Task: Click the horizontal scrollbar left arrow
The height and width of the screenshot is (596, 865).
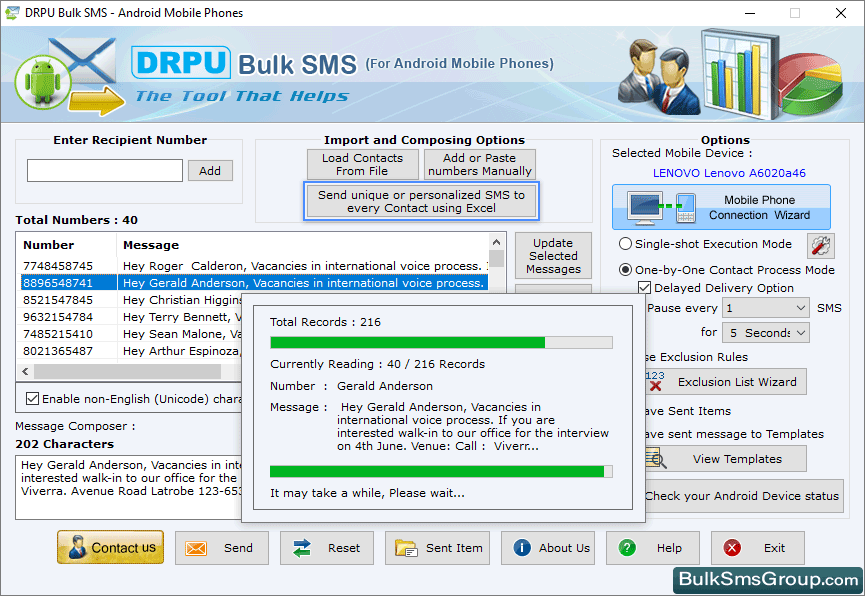Action: click(25, 371)
